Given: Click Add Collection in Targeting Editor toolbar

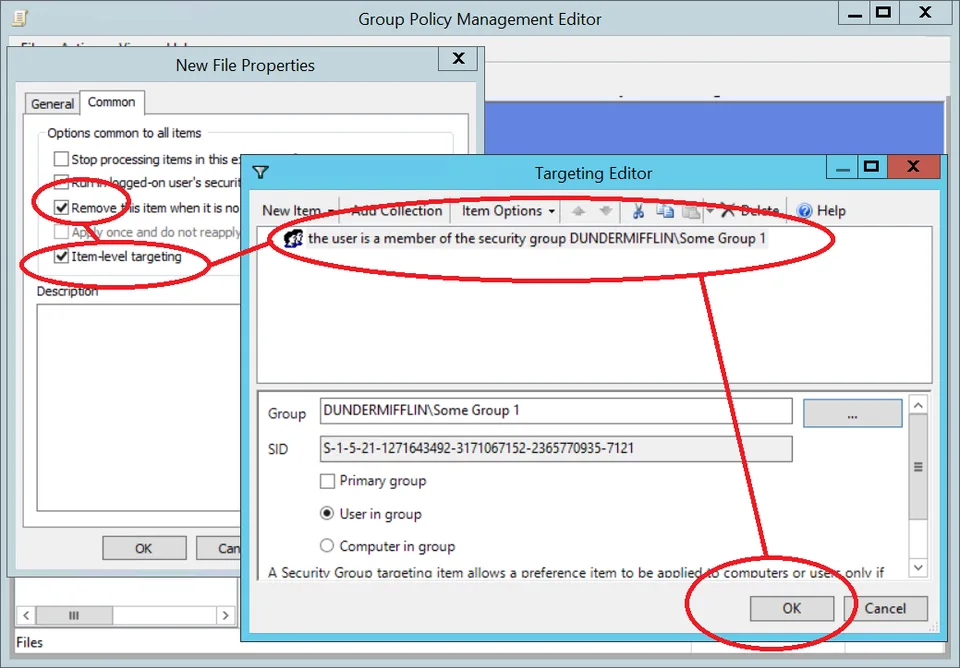Looking at the screenshot, I should (397, 211).
